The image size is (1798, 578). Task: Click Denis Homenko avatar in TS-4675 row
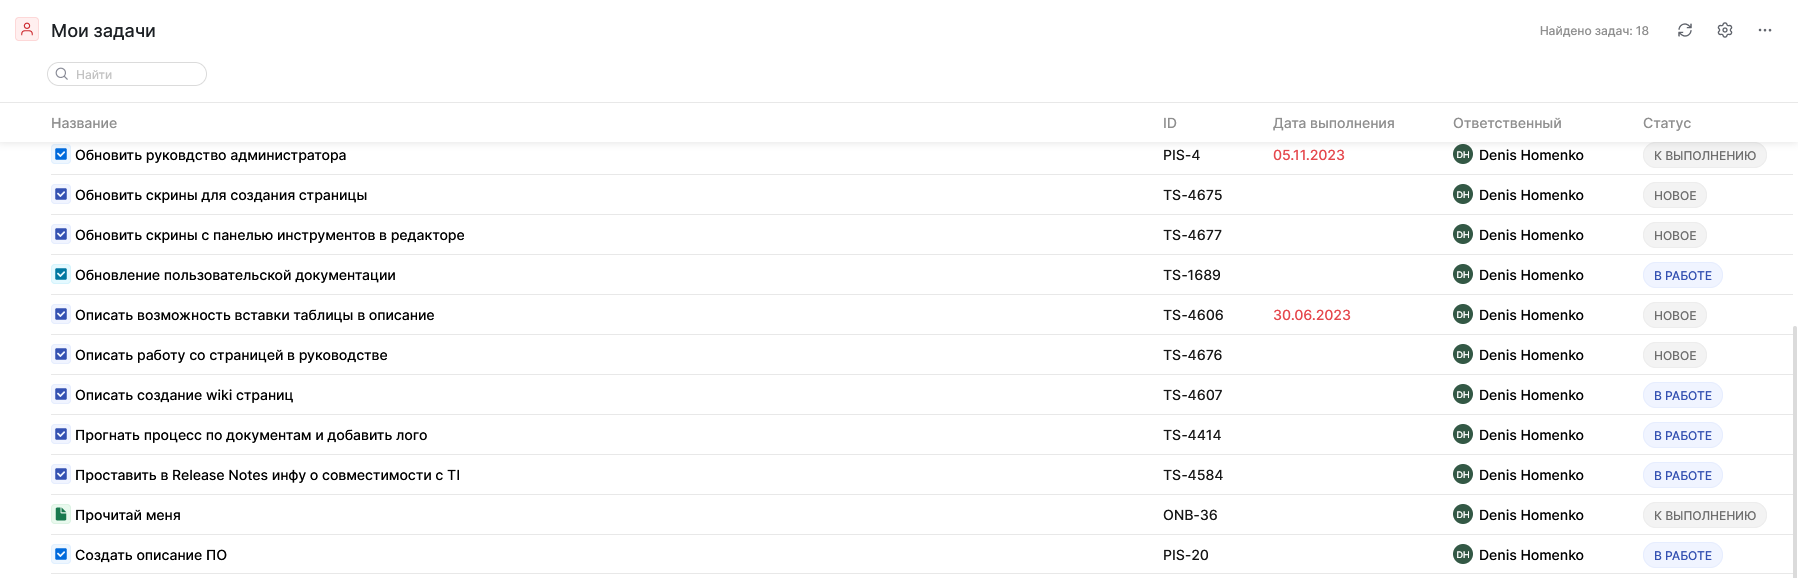tap(1462, 195)
